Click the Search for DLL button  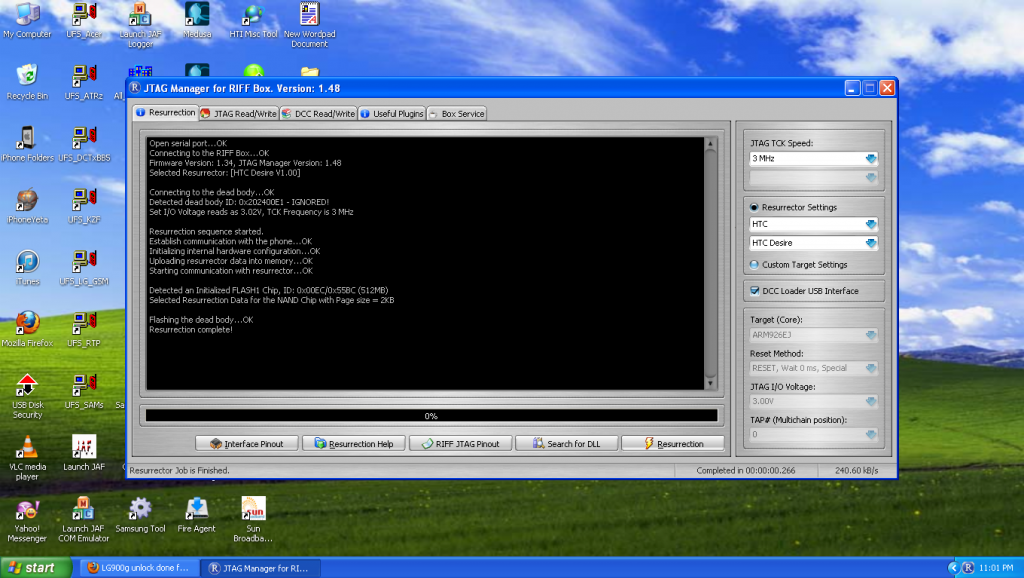pos(567,443)
